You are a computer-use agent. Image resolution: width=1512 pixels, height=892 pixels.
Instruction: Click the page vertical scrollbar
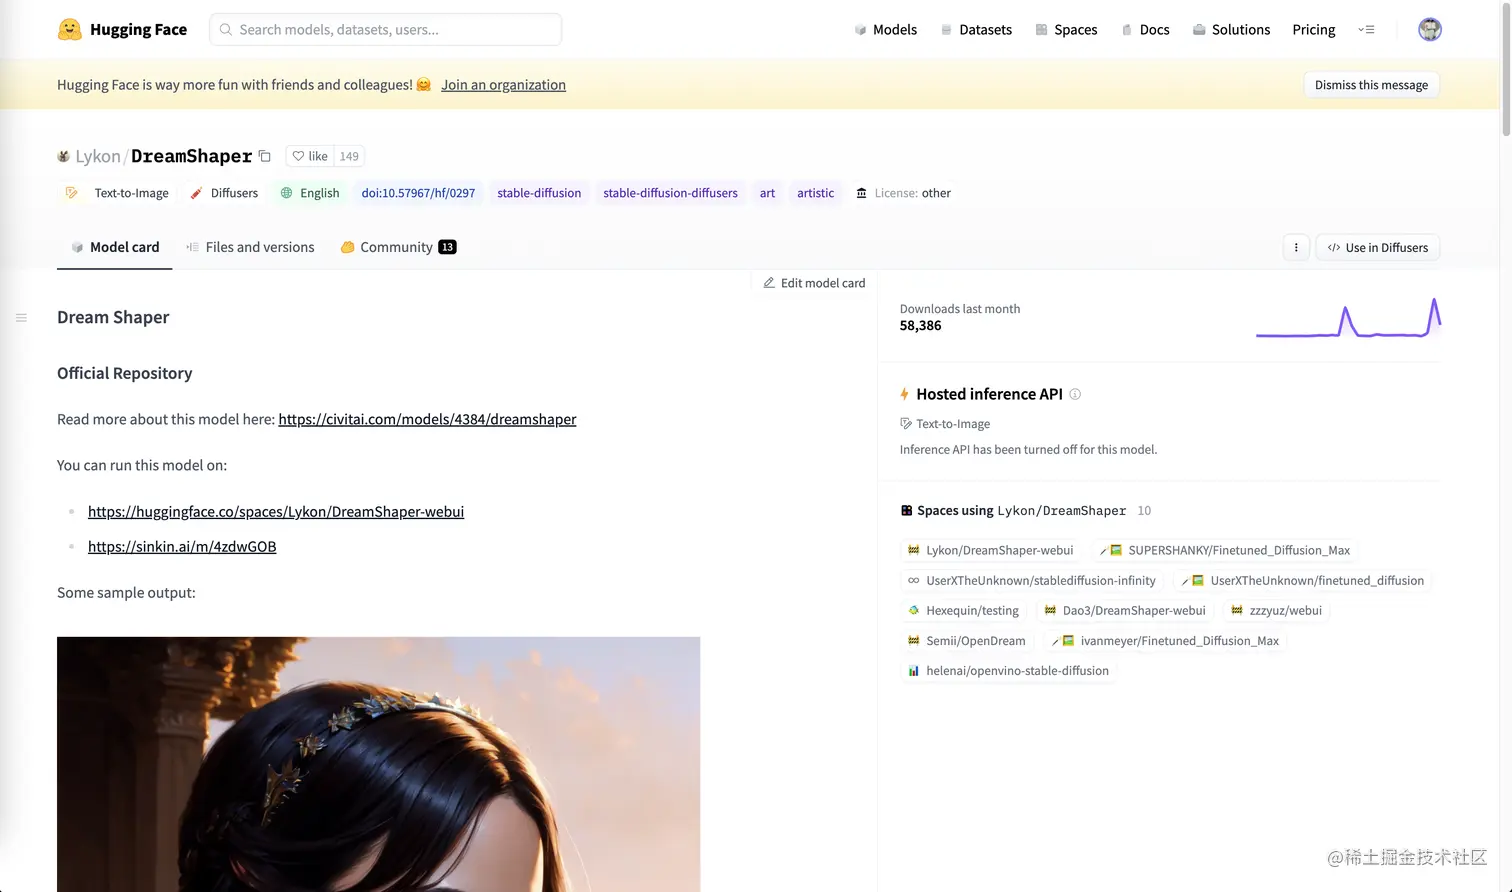(1506, 68)
